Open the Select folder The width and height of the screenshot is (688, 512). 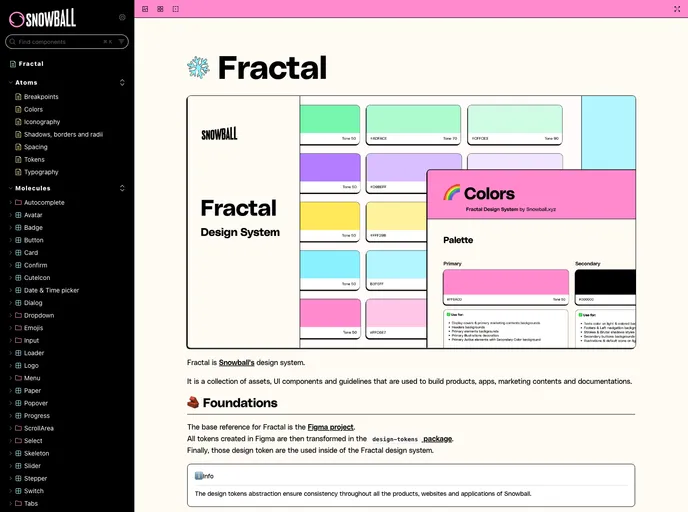(x=33, y=440)
